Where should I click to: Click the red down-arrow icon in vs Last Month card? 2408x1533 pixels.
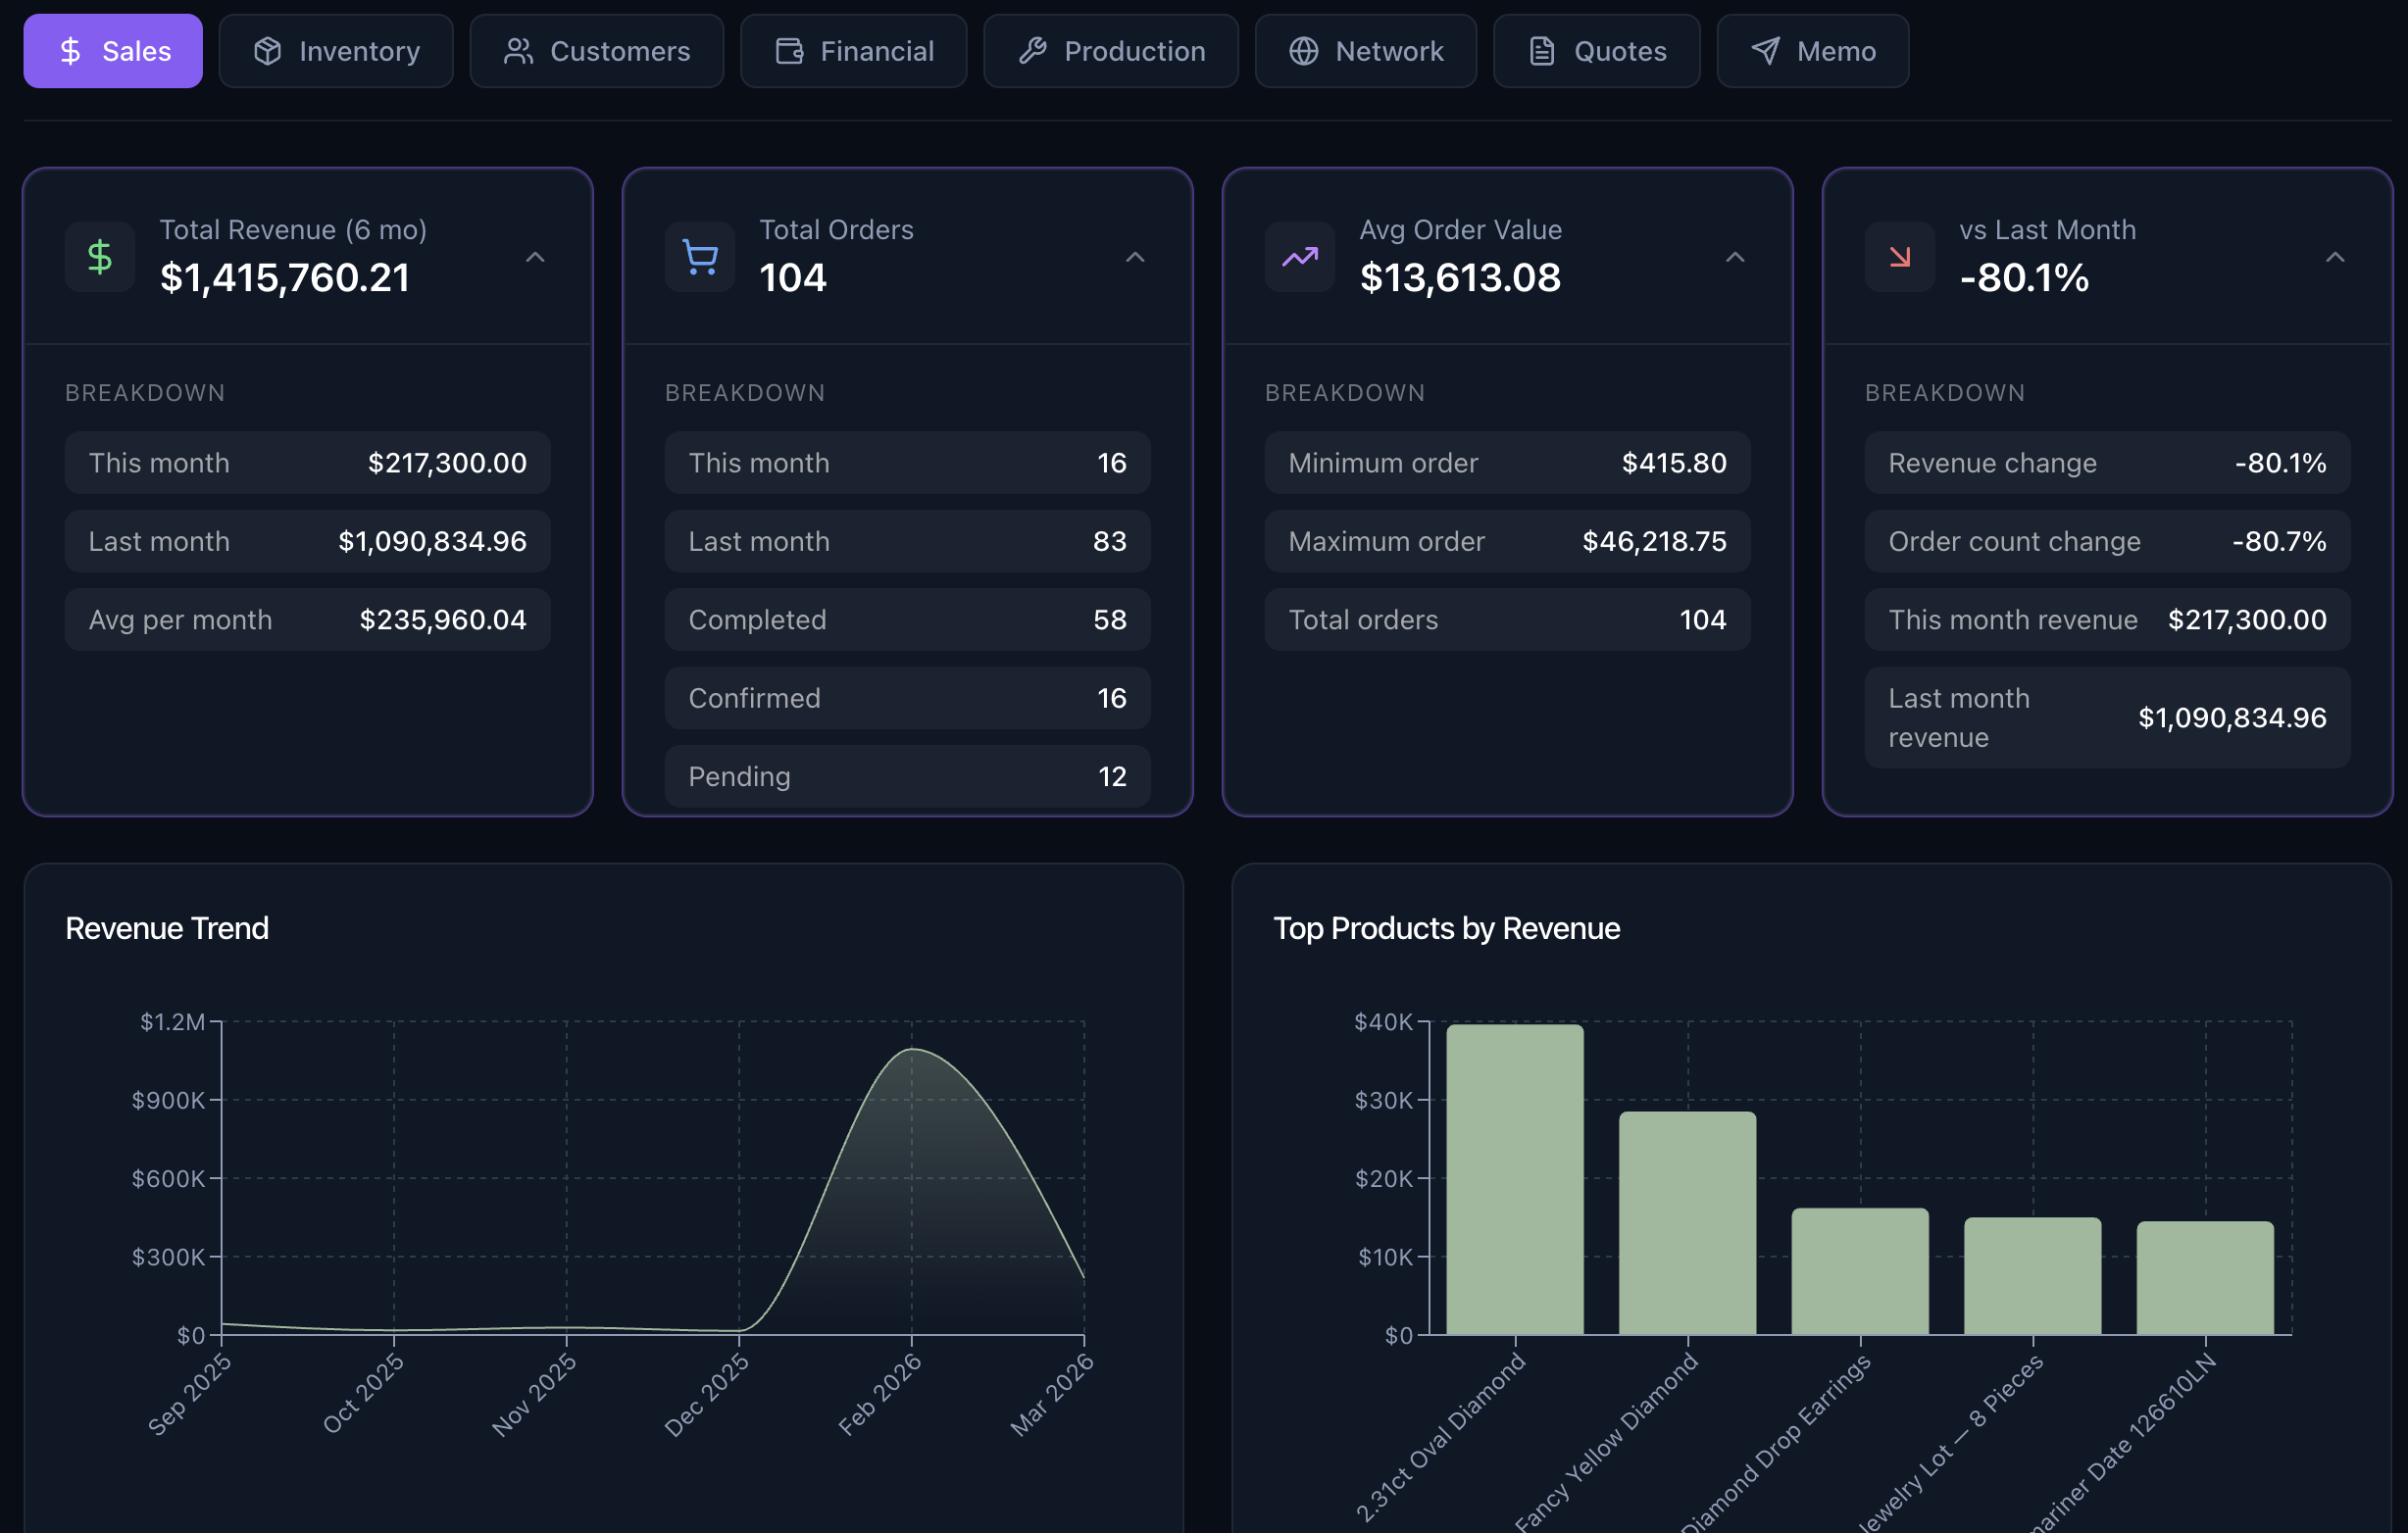point(1900,257)
